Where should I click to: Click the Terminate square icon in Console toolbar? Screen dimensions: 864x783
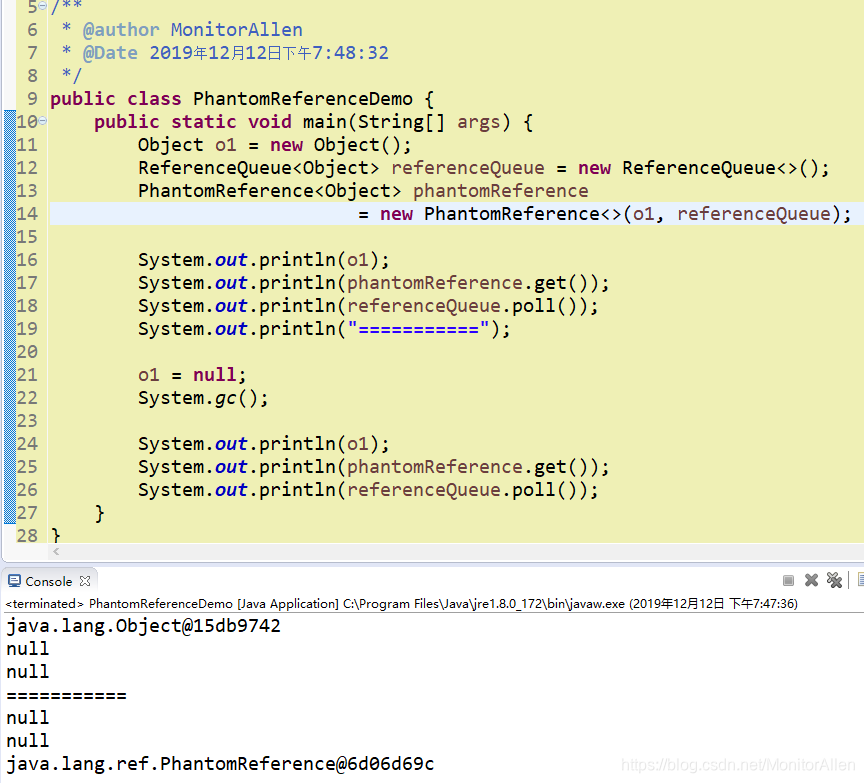(788, 580)
